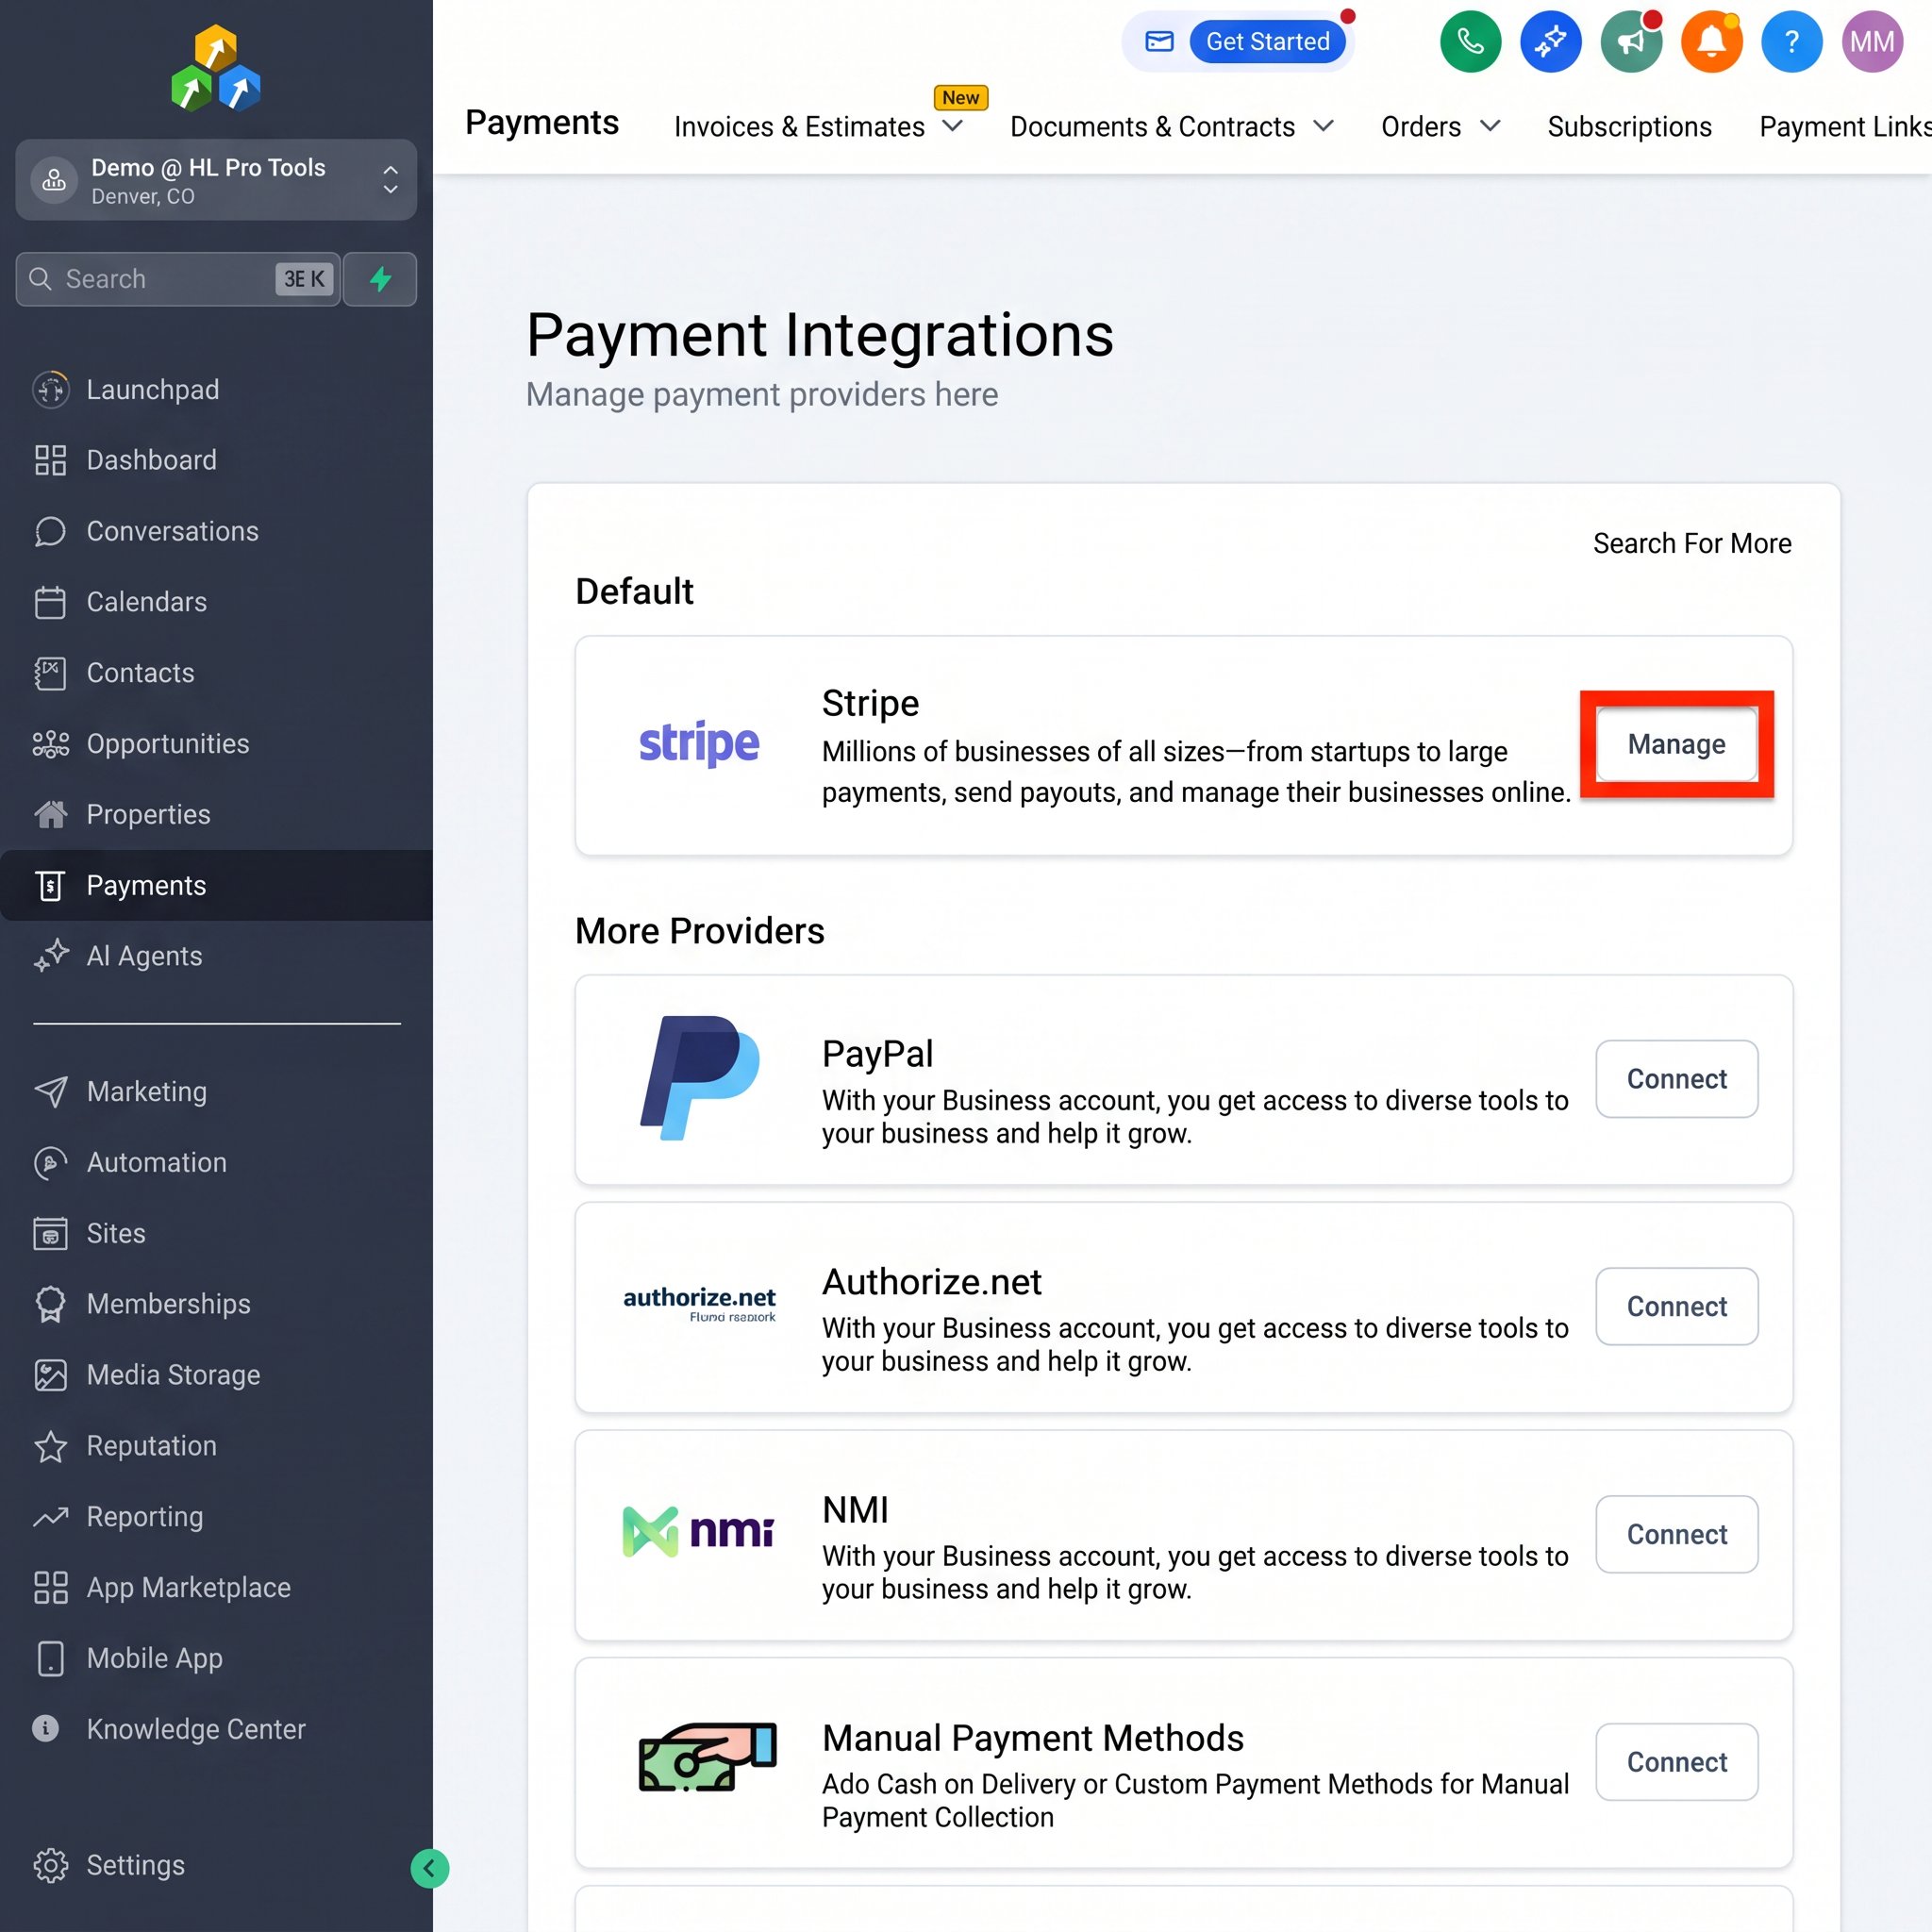Click the cash-in-hand Manual Payment logo
Screen dimensions: 1932x1932
click(x=707, y=1757)
